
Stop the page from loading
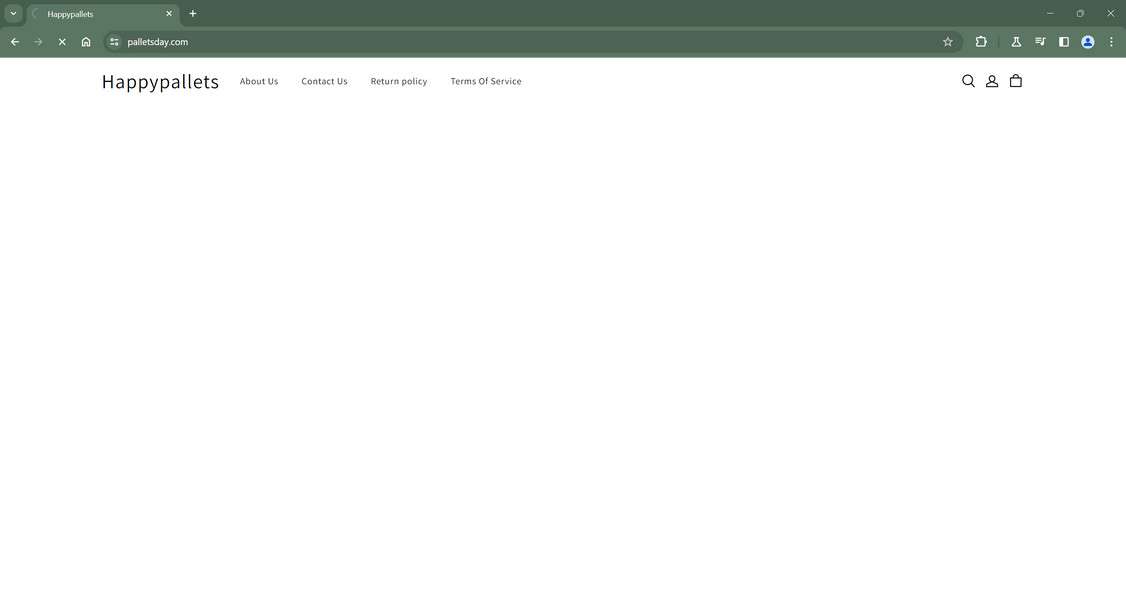click(61, 41)
